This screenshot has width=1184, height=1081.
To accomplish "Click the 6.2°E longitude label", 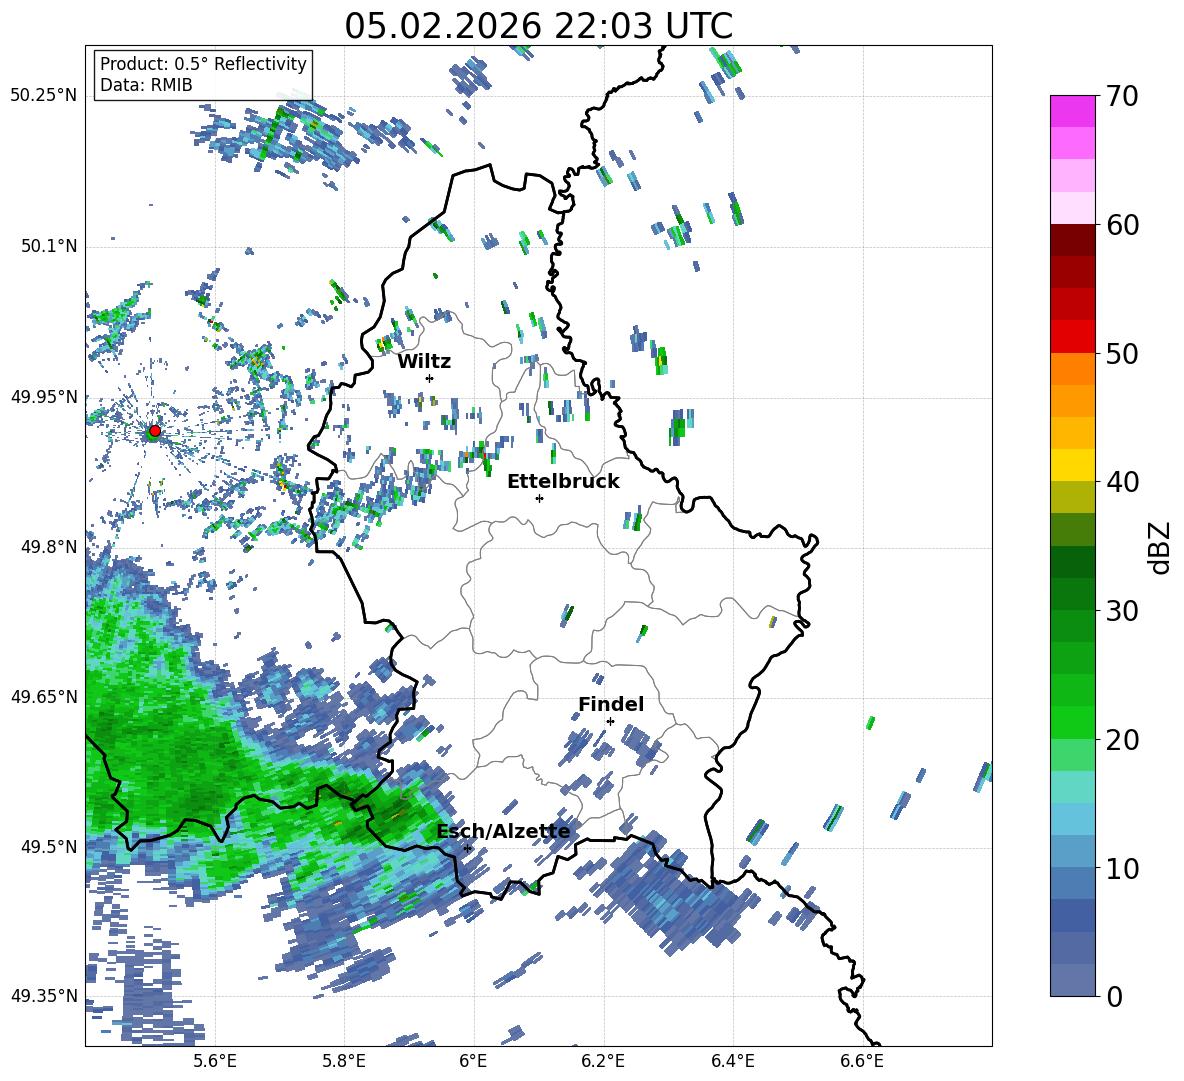I will click(603, 1061).
